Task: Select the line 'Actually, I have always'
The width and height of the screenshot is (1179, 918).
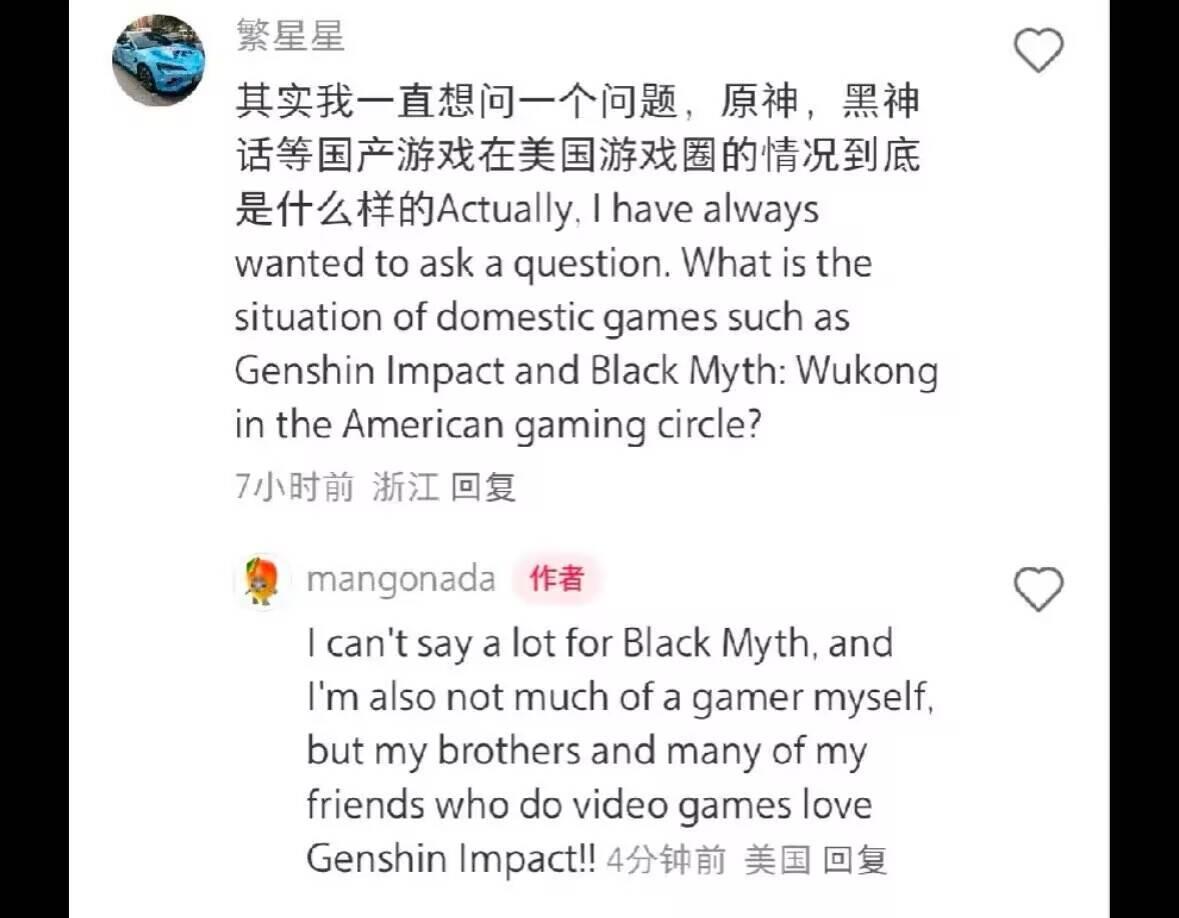Action: point(628,210)
